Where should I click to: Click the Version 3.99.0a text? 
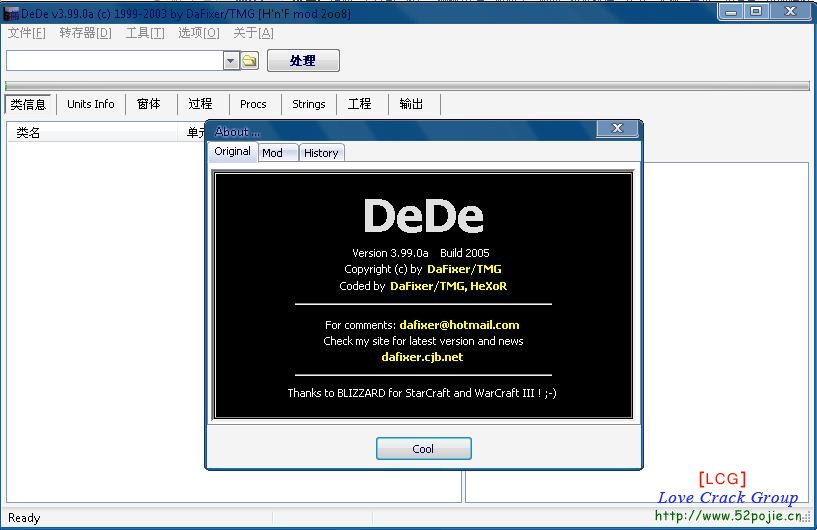[390, 253]
